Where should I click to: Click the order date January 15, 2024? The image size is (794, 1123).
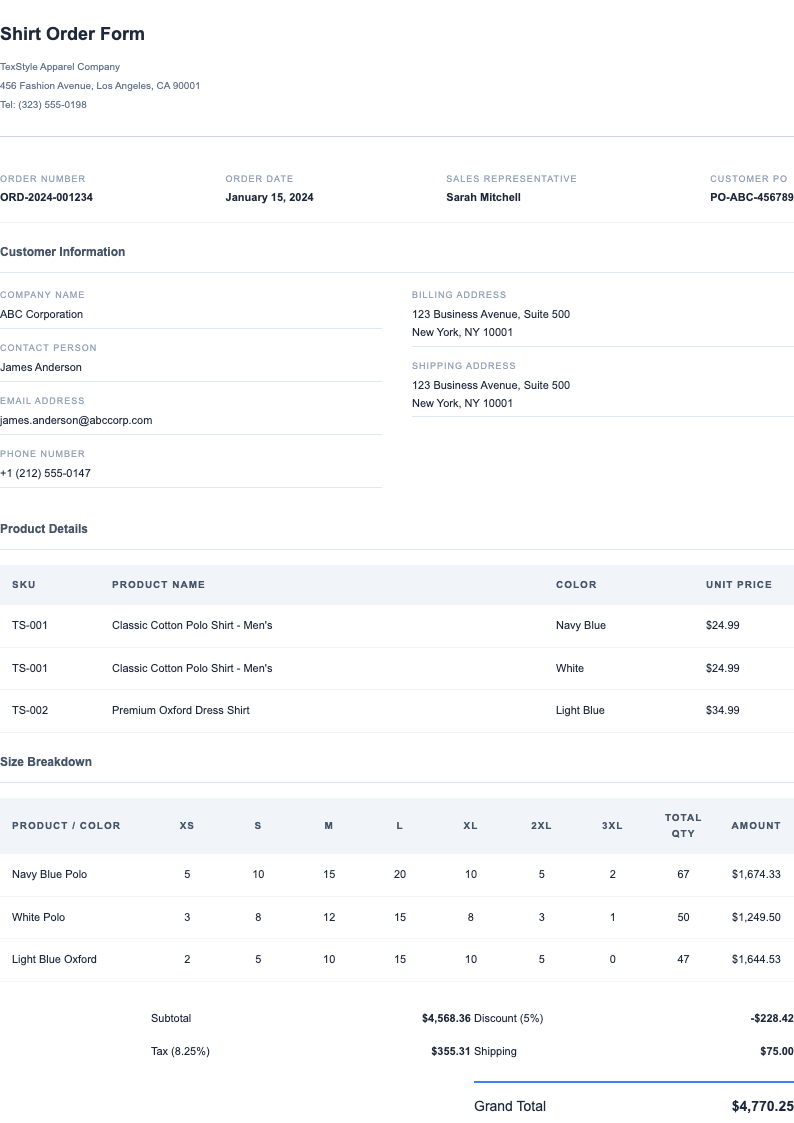269,198
